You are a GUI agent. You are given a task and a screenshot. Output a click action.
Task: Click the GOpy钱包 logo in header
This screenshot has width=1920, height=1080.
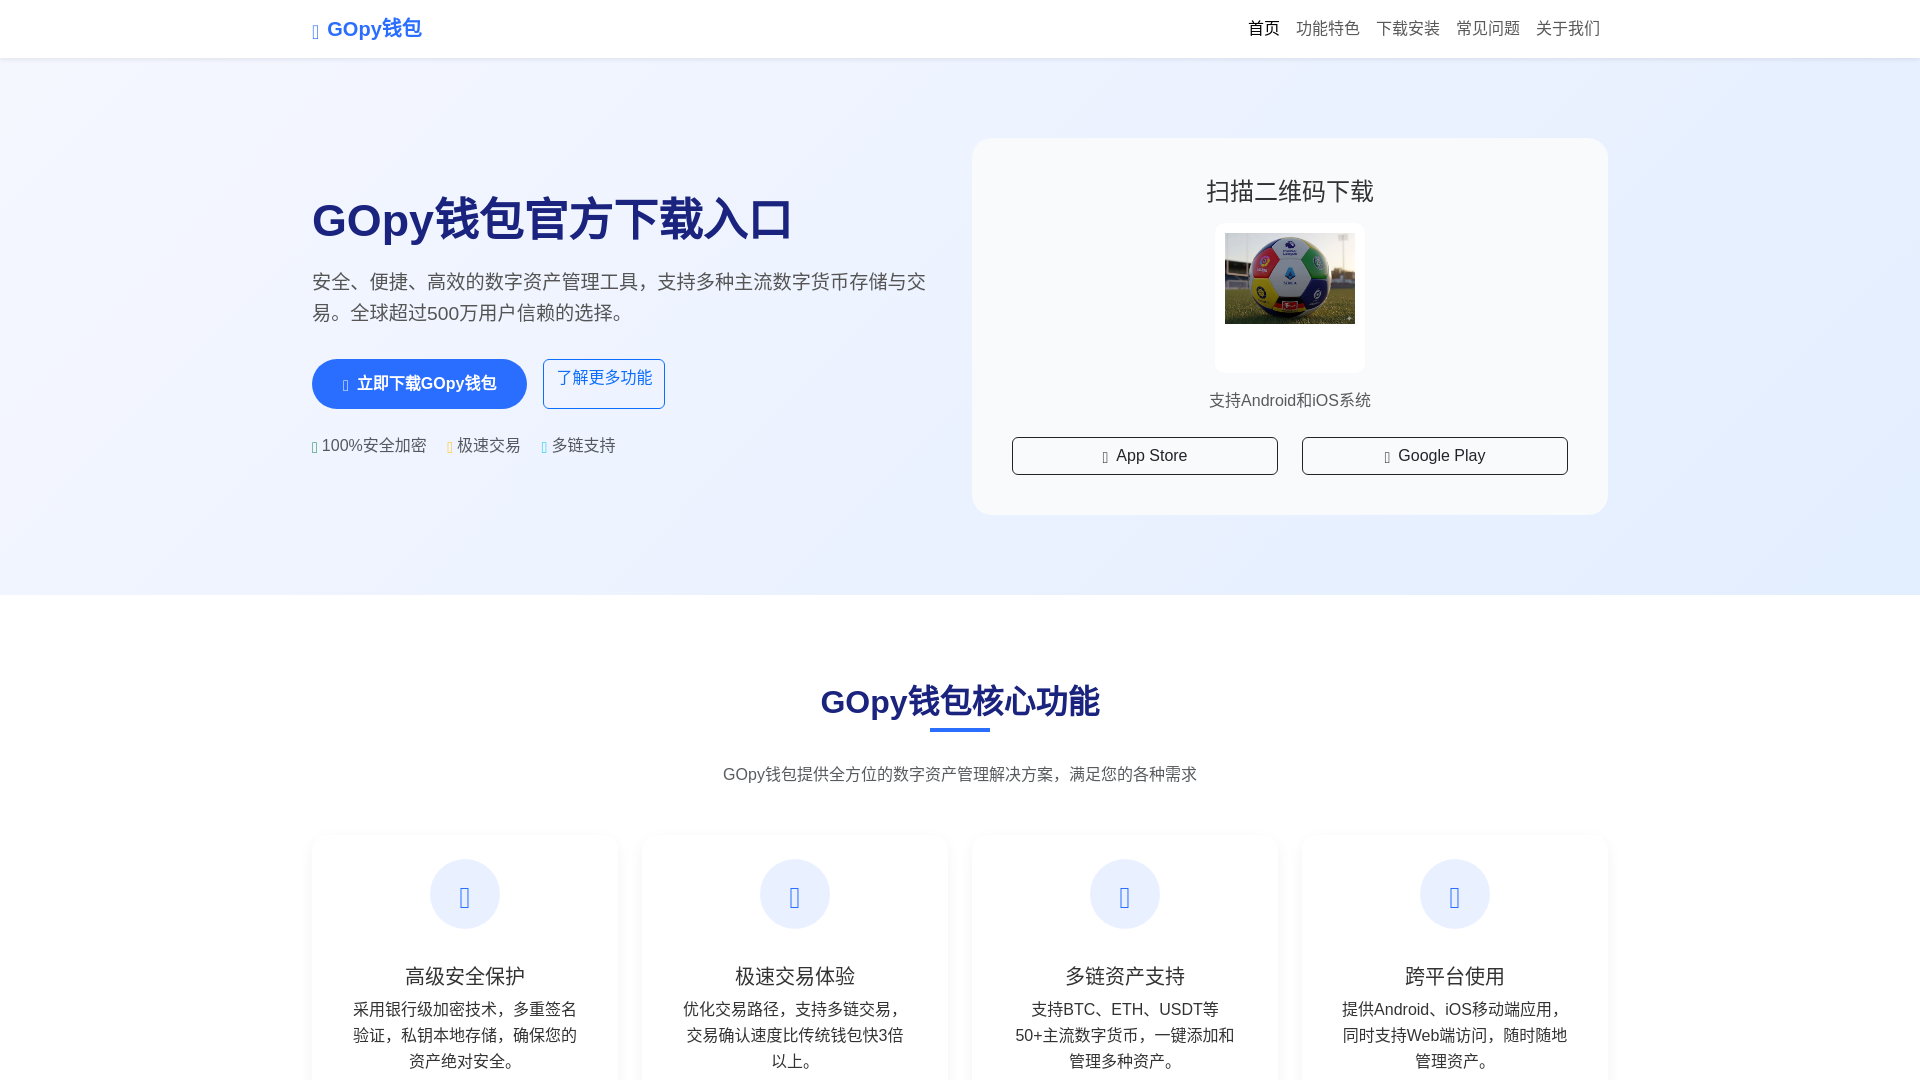(x=367, y=29)
